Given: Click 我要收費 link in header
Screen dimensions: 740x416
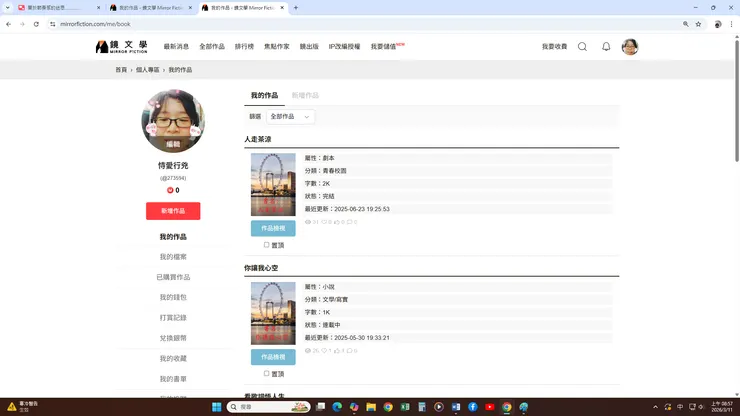Looking at the screenshot, I should [x=555, y=46].
